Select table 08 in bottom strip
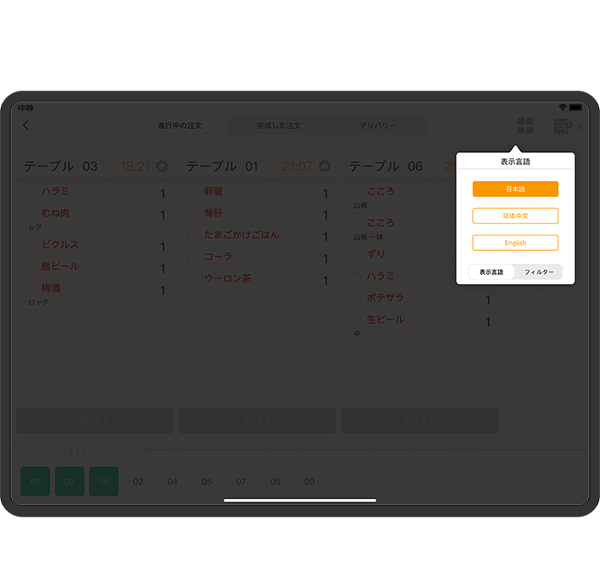The image size is (600, 569). [x=275, y=481]
